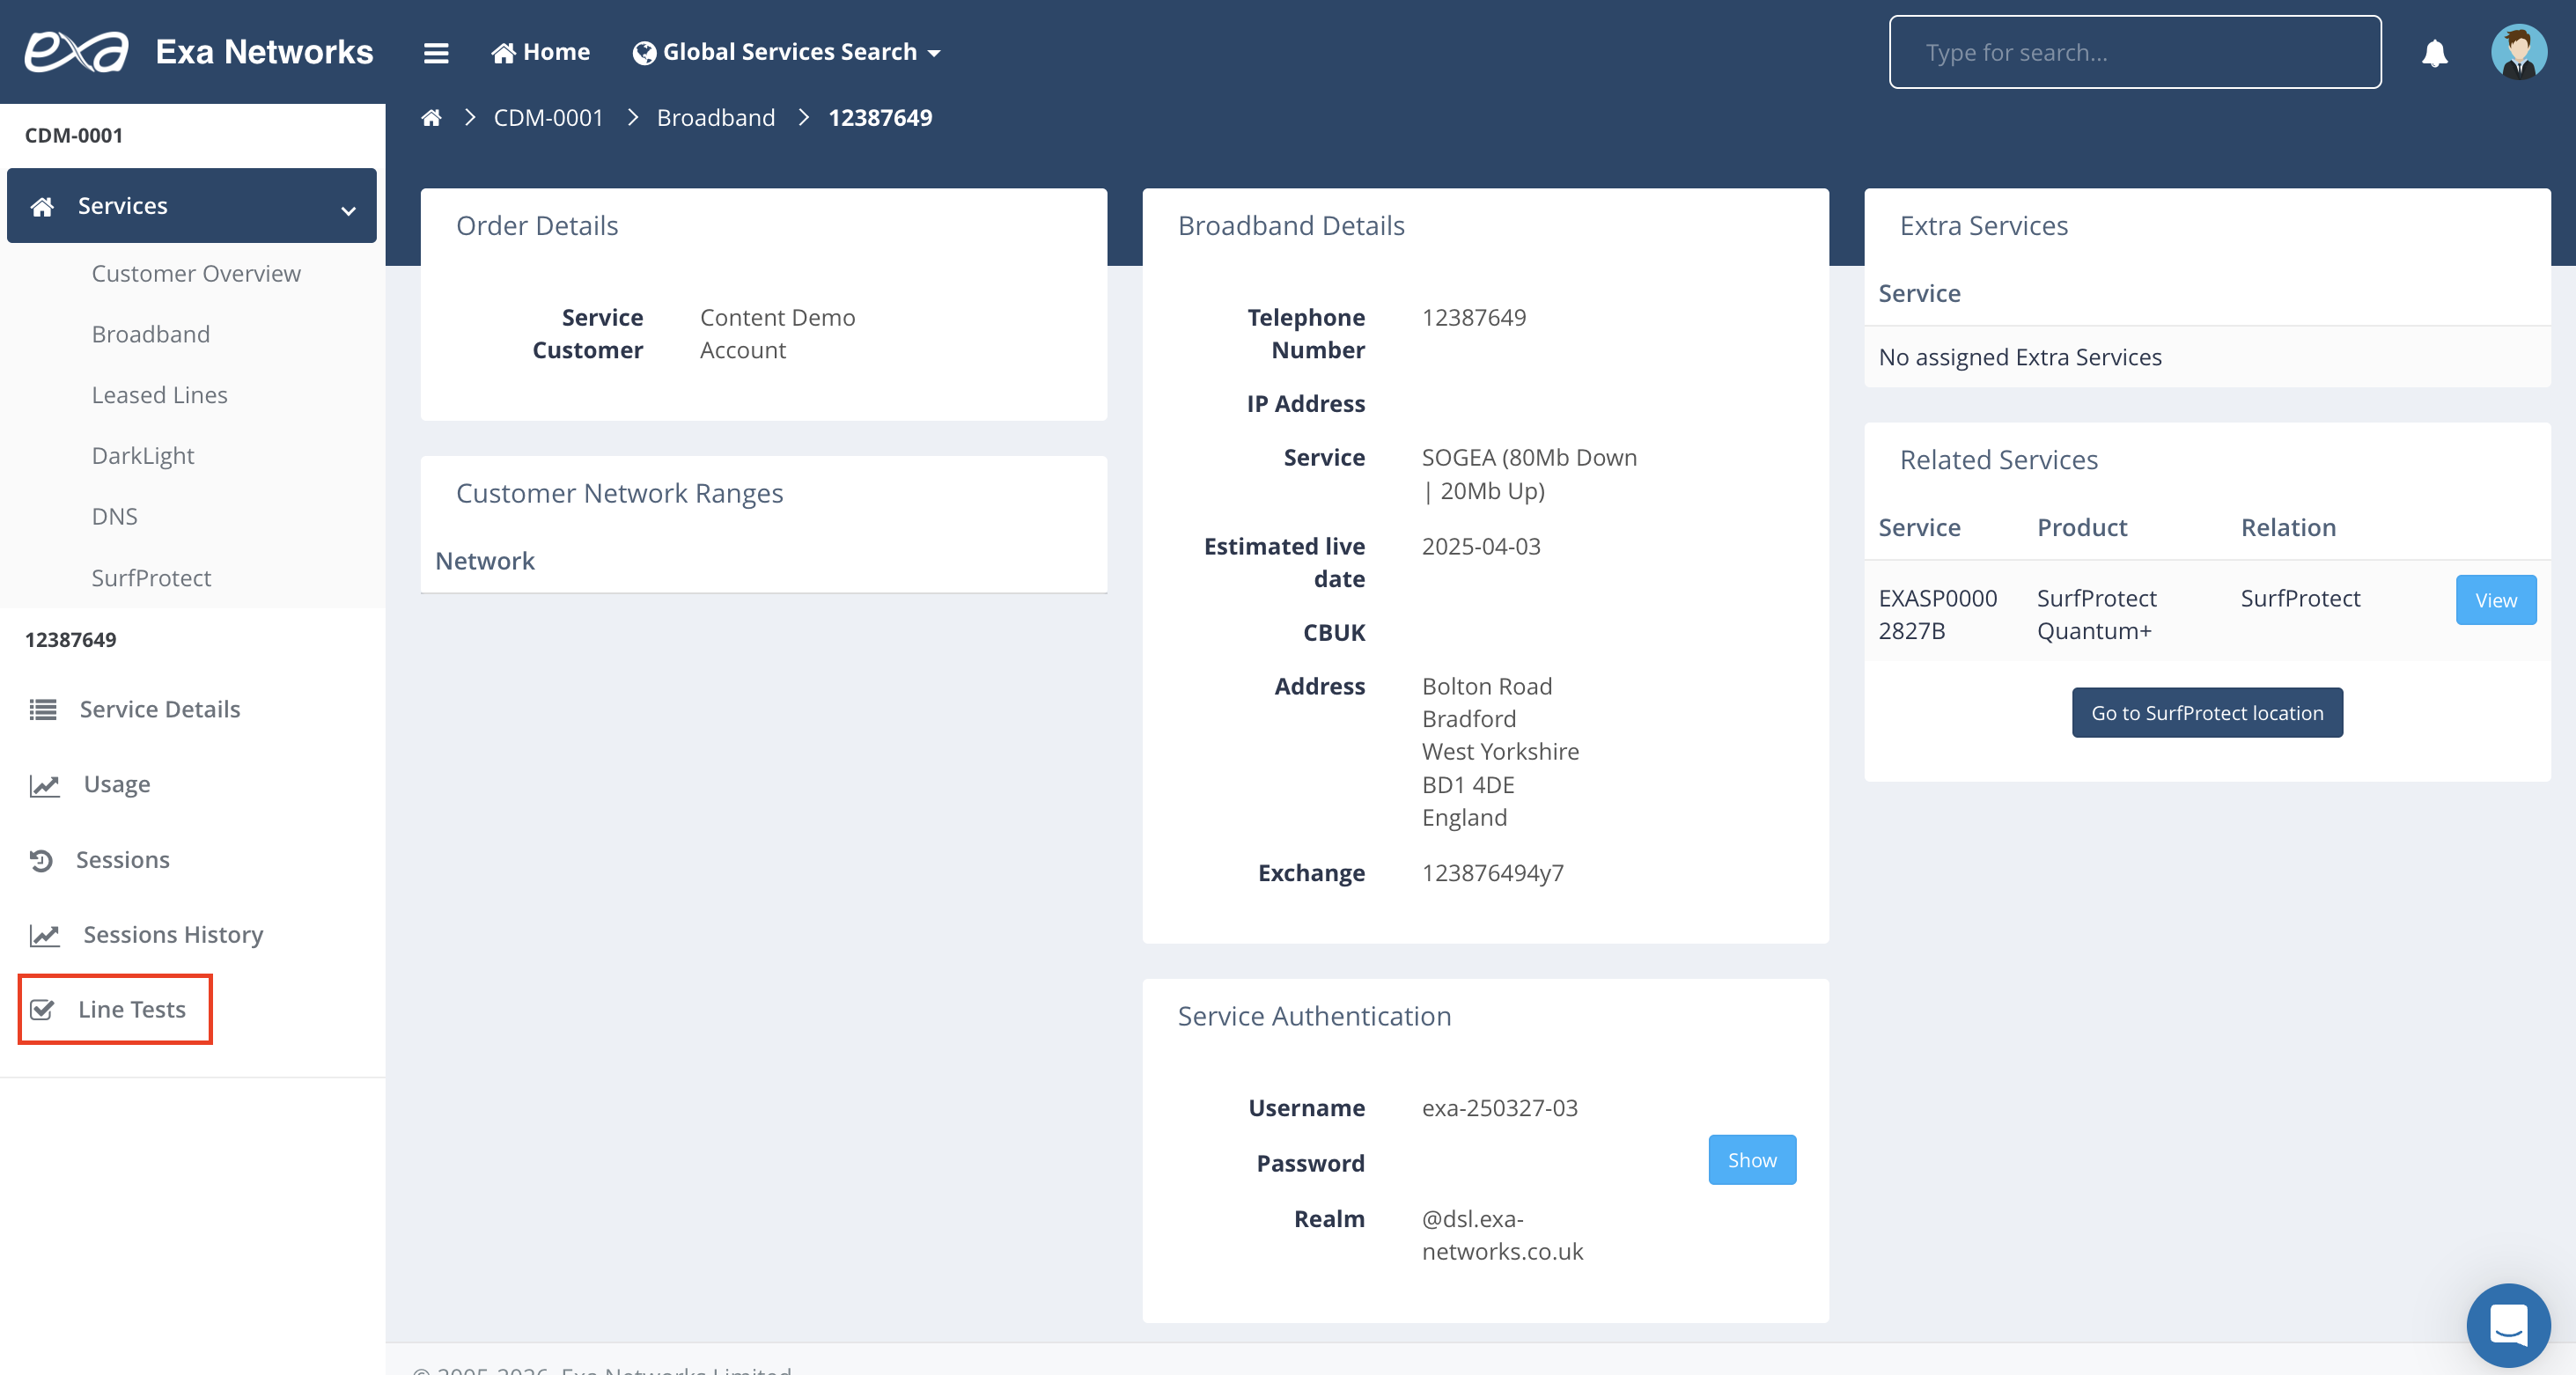2576x1375 pixels.
Task: Open Service Details in sidebar
Action: click(160, 709)
